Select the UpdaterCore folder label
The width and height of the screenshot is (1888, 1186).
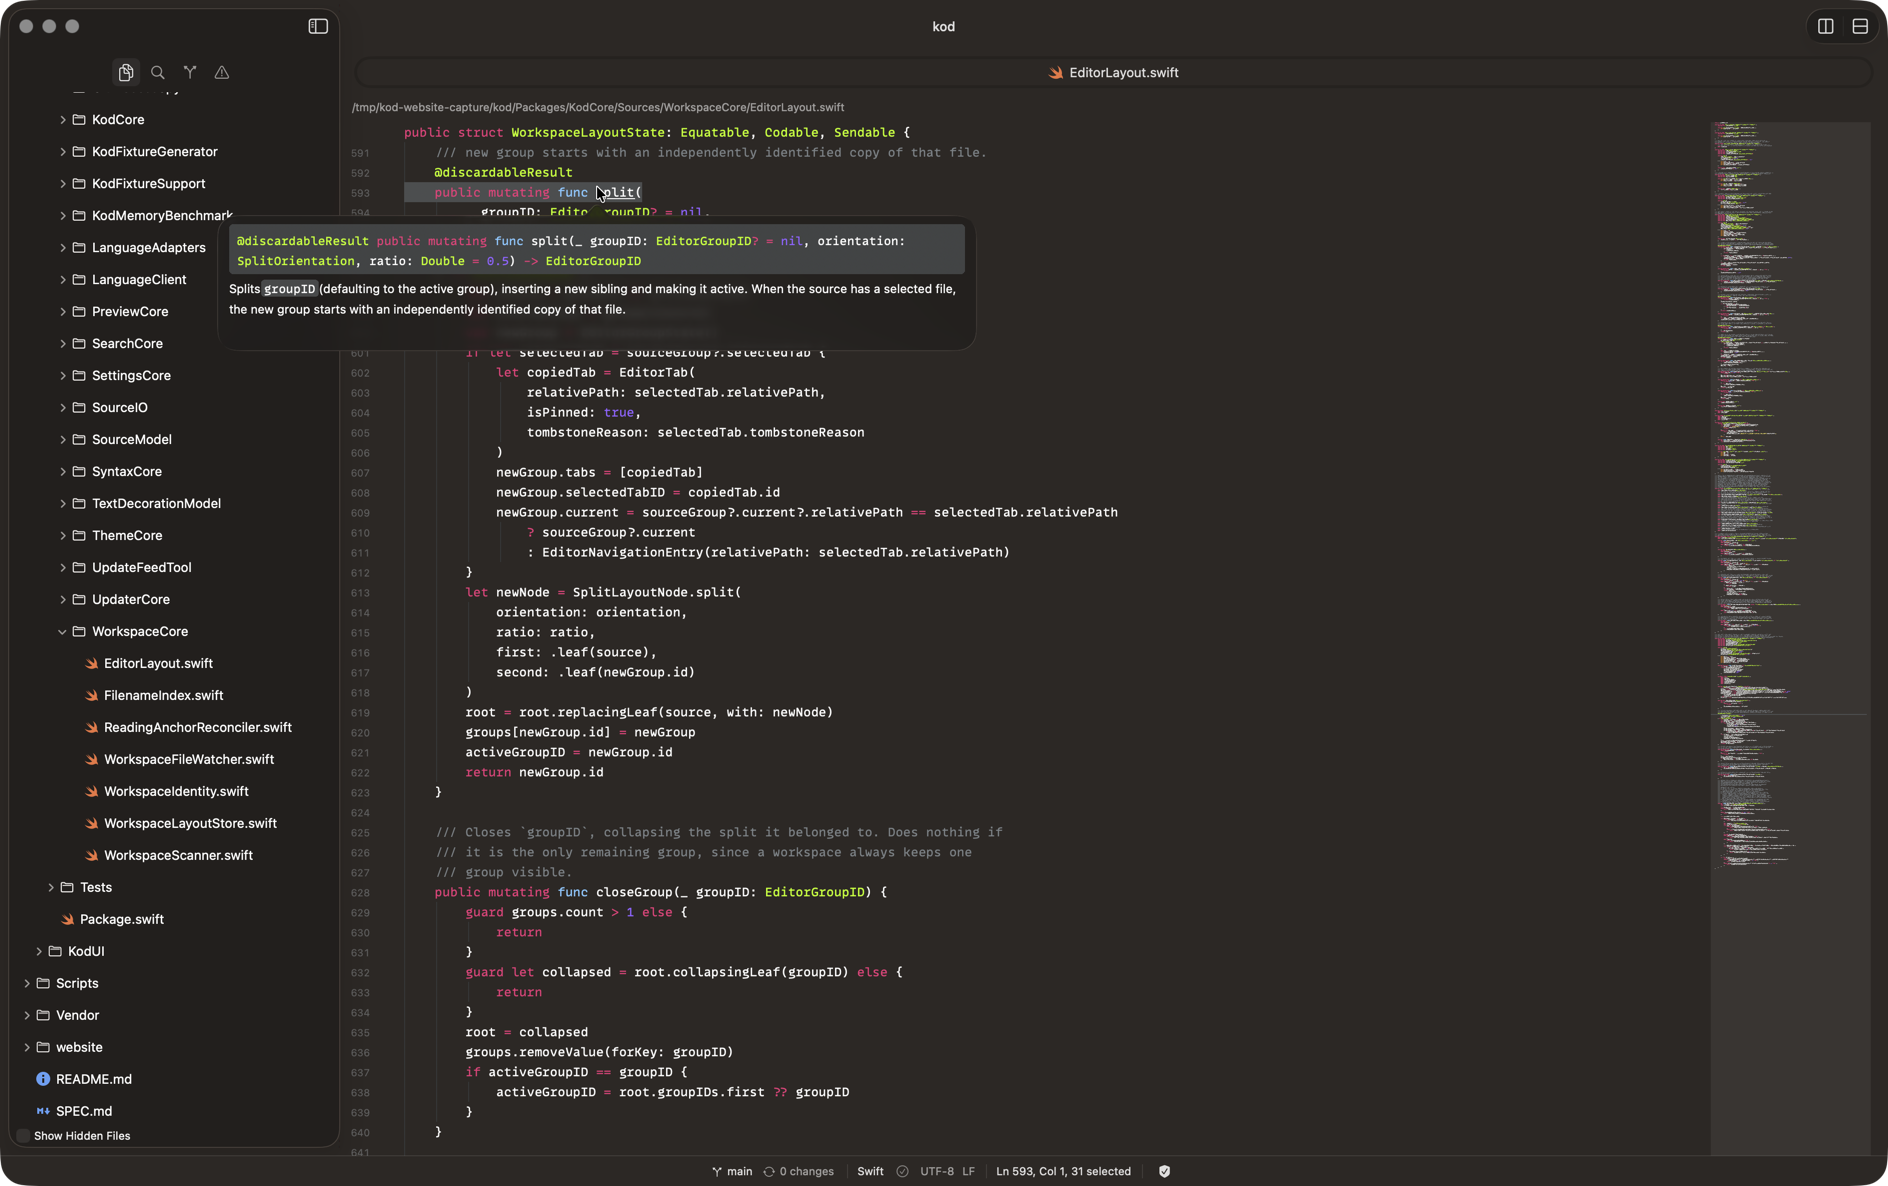(x=131, y=599)
